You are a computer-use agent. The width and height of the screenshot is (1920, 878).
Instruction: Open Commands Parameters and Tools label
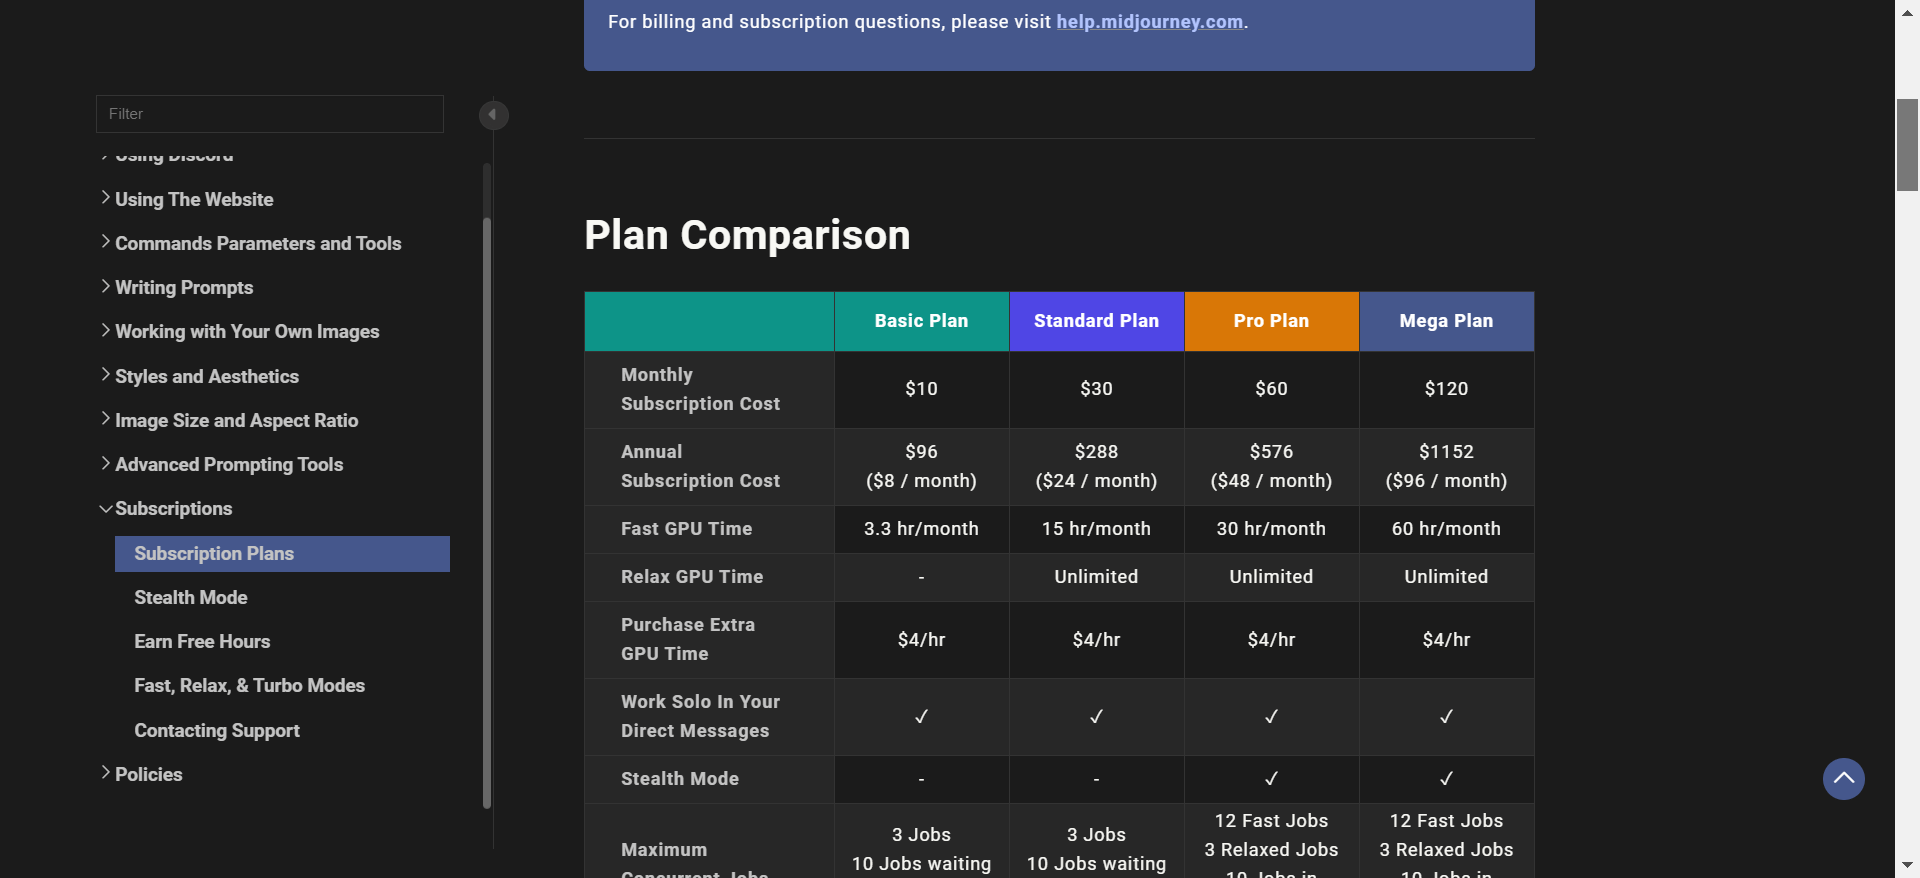258,244
